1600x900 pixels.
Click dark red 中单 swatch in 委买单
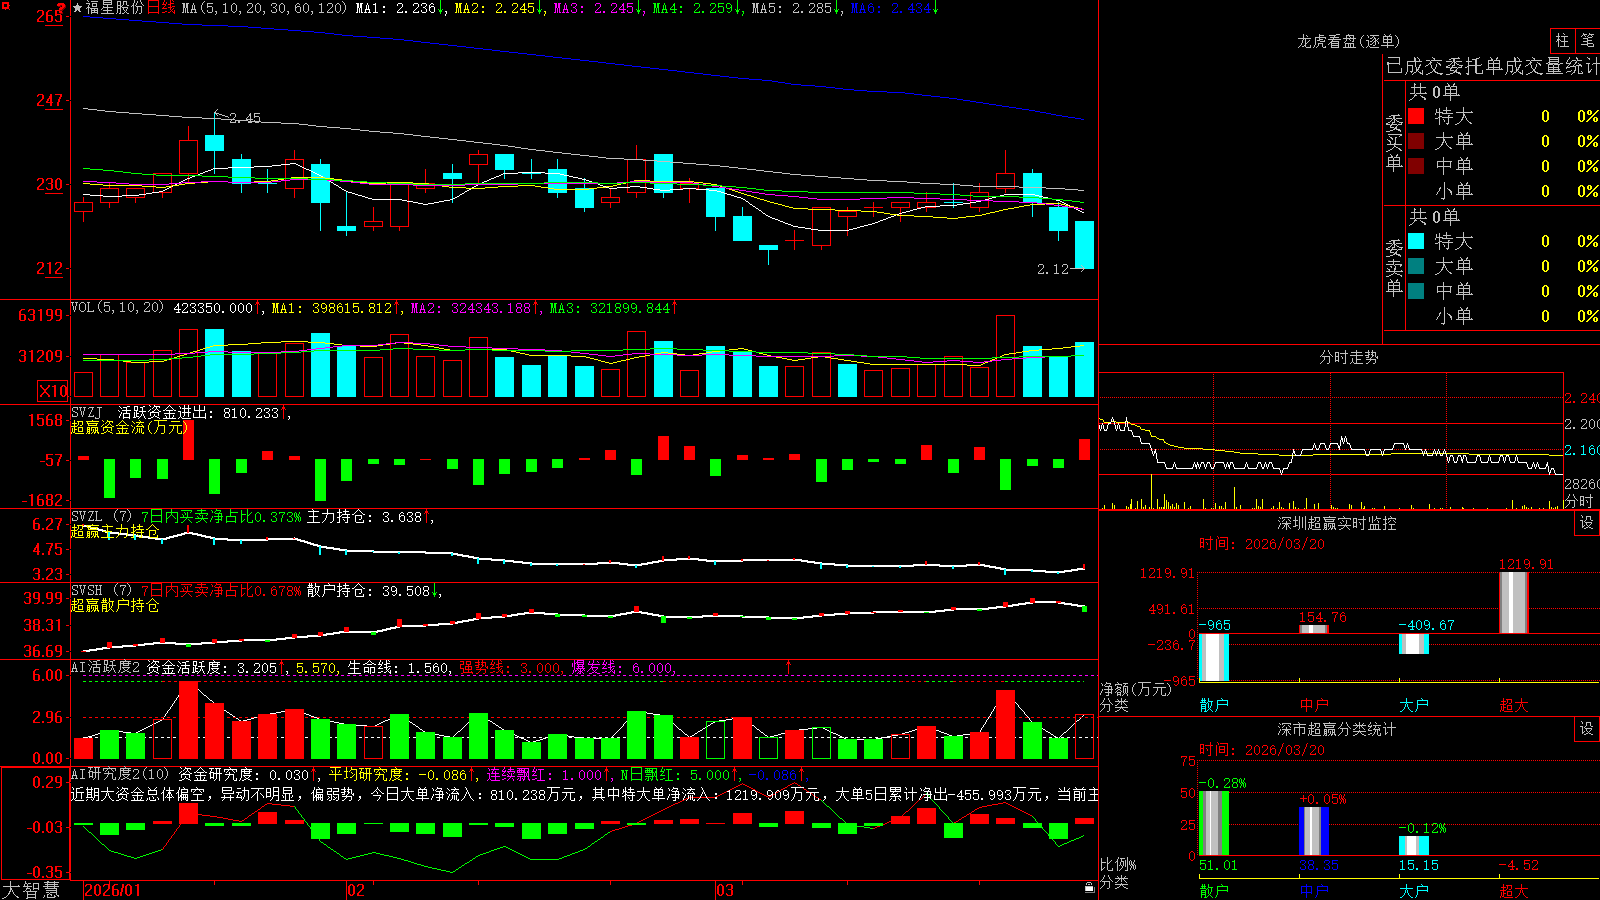(1416, 166)
